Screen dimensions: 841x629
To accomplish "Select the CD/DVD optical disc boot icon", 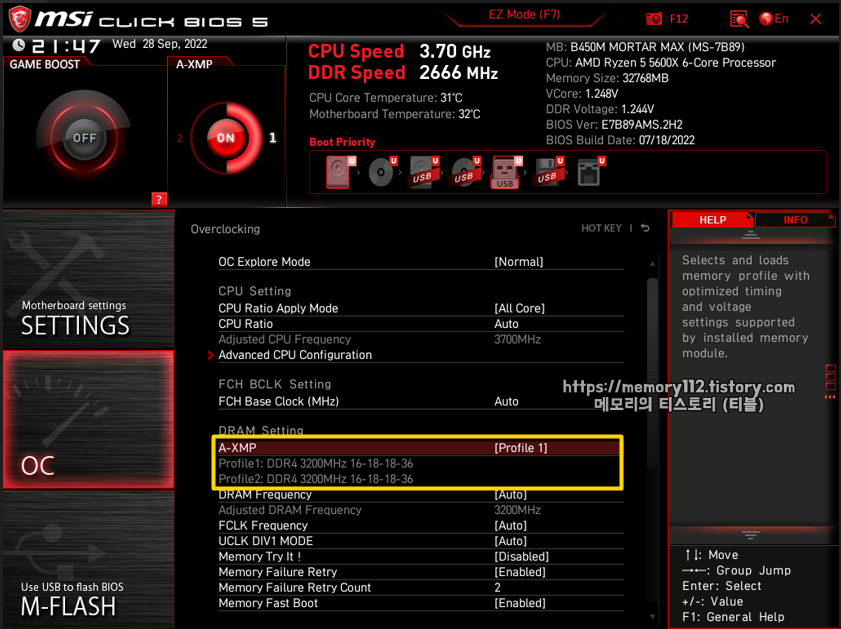I will click(381, 172).
